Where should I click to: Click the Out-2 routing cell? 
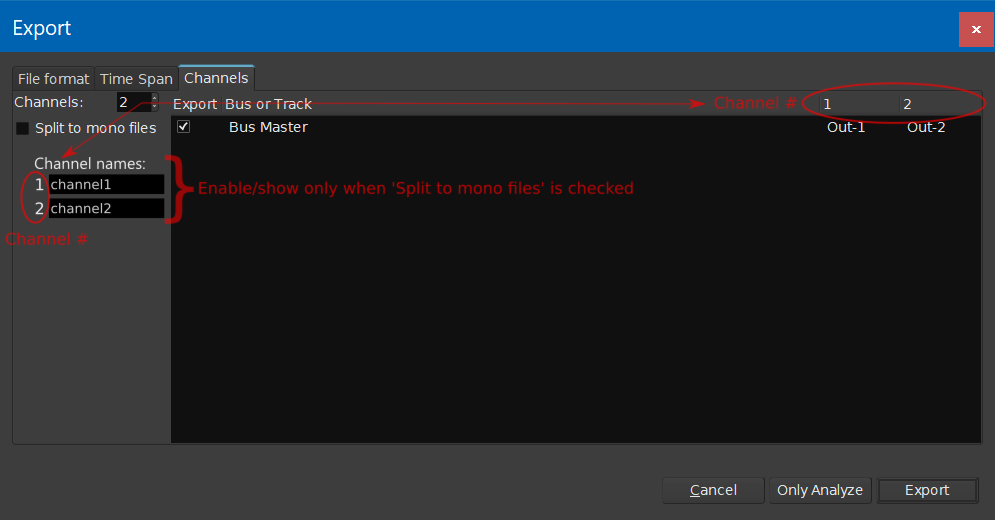tap(926, 127)
